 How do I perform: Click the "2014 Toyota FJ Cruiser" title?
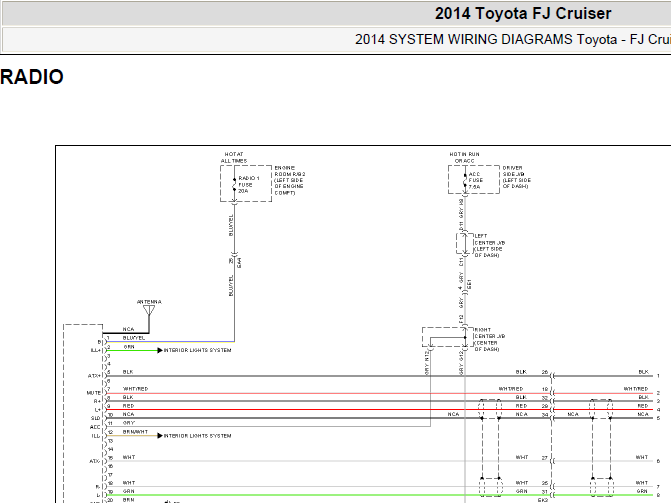coord(523,13)
